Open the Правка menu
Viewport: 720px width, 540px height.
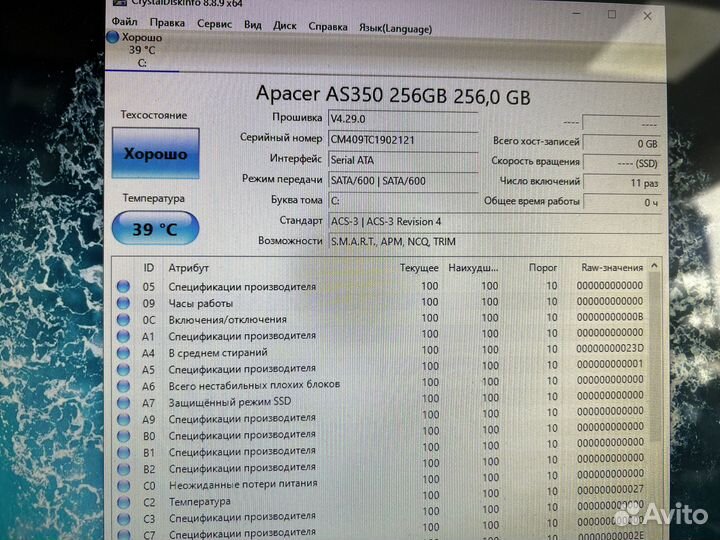click(167, 22)
